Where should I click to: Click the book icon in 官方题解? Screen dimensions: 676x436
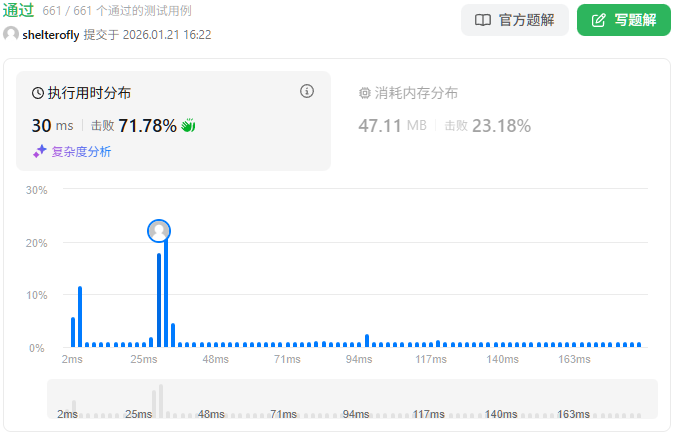click(x=483, y=20)
